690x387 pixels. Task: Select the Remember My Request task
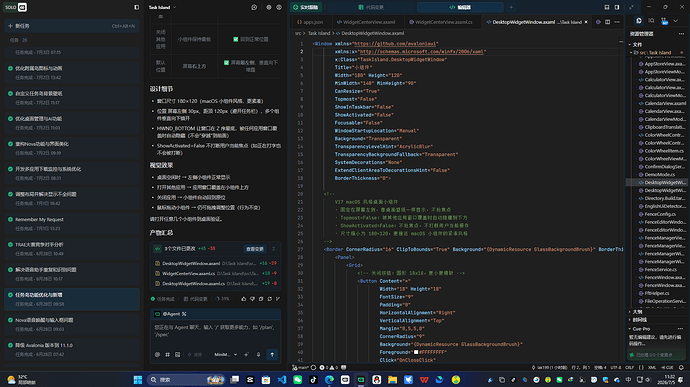(72, 224)
